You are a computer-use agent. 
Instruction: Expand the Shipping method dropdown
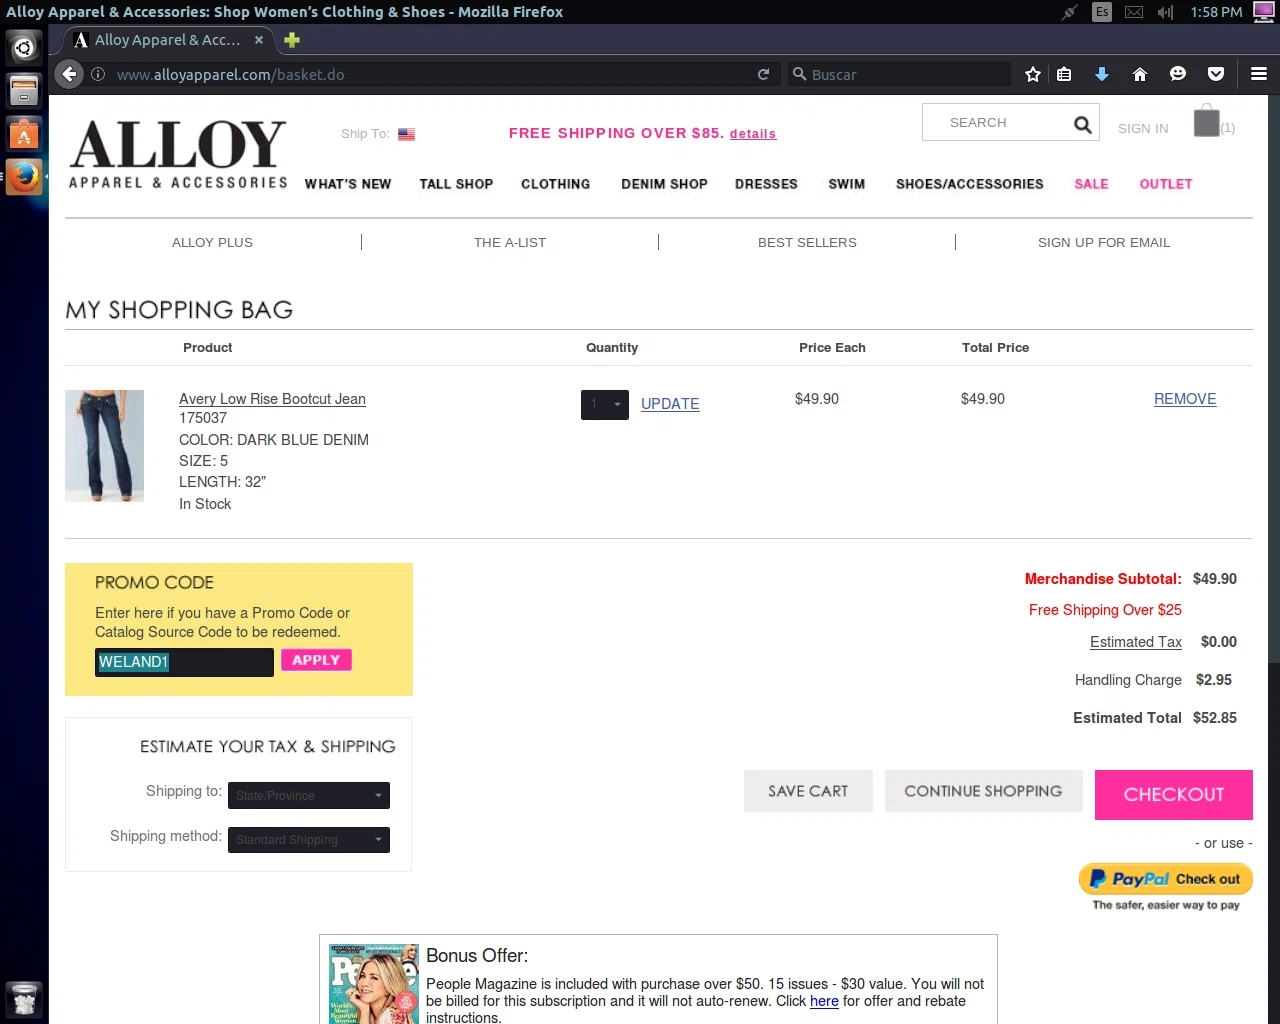tap(309, 839)
